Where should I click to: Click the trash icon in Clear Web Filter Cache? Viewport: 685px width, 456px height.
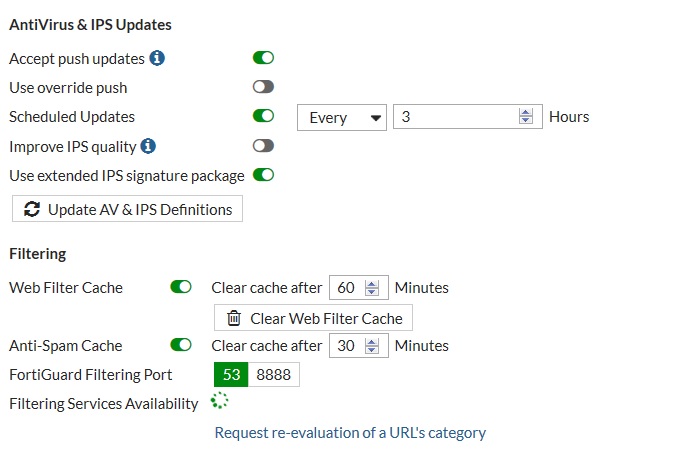pos(234,318)
